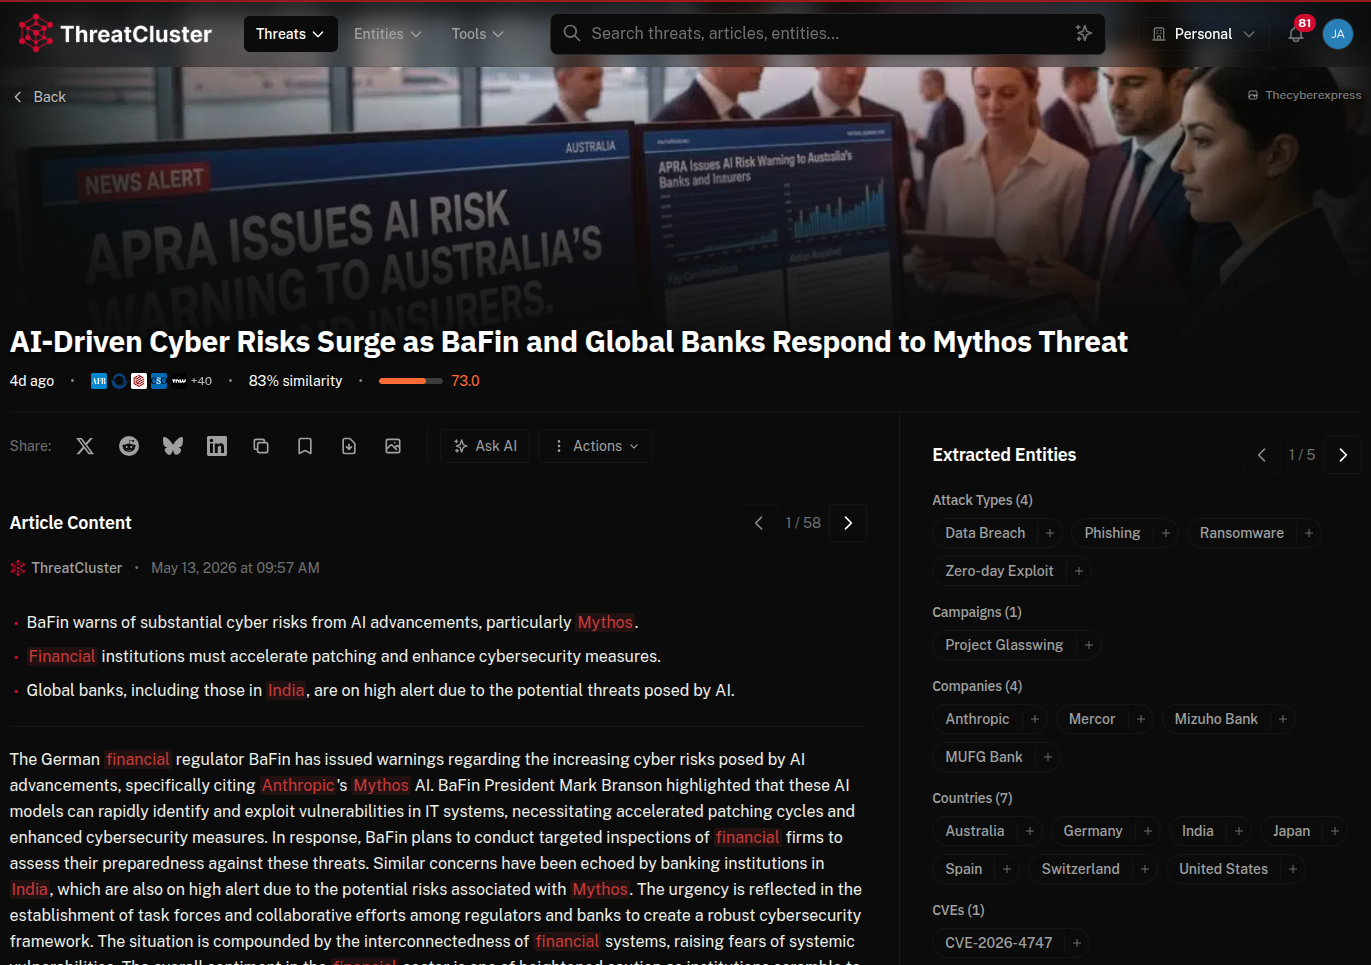Share article on Bluesky
The width and height of the screenshot is (1371, 965).
click(x=173, y=446)
